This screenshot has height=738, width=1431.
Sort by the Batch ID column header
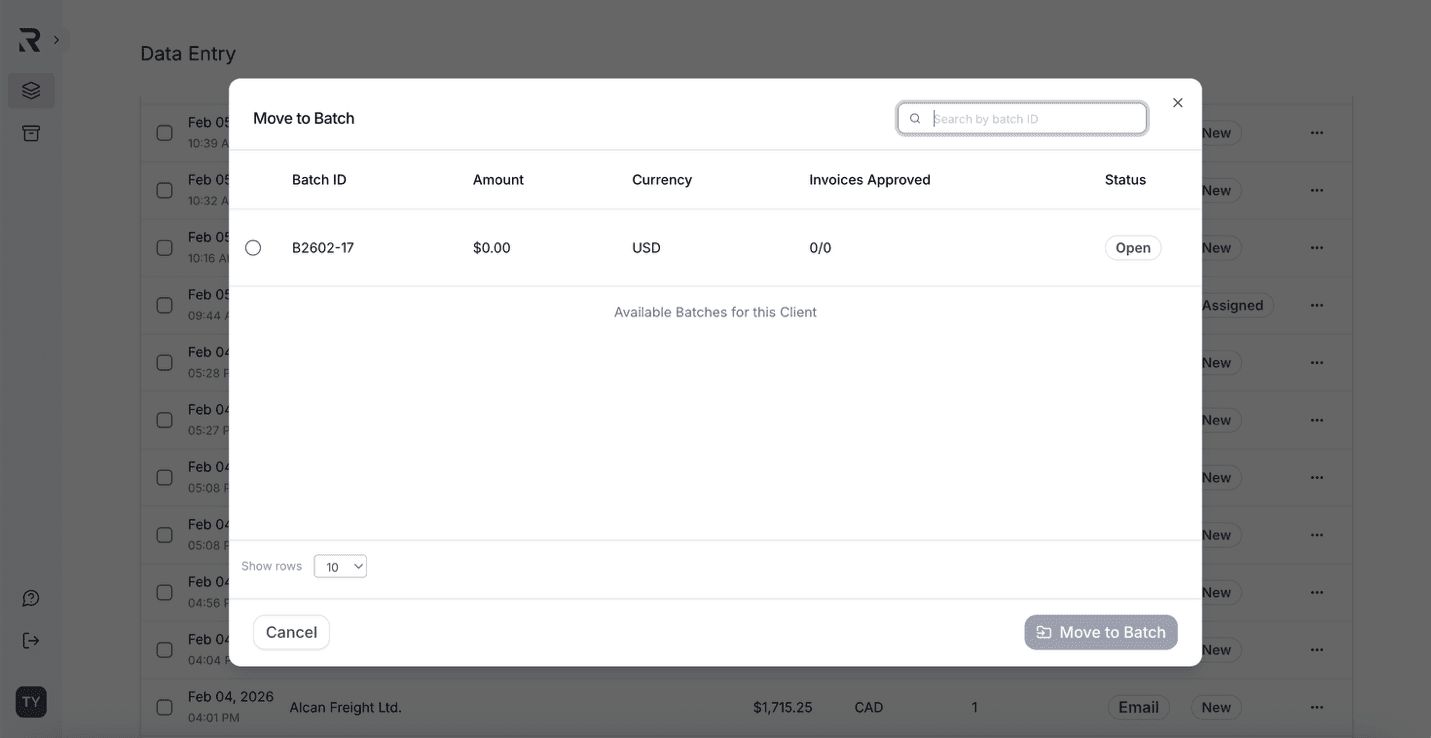coord(319,180)
